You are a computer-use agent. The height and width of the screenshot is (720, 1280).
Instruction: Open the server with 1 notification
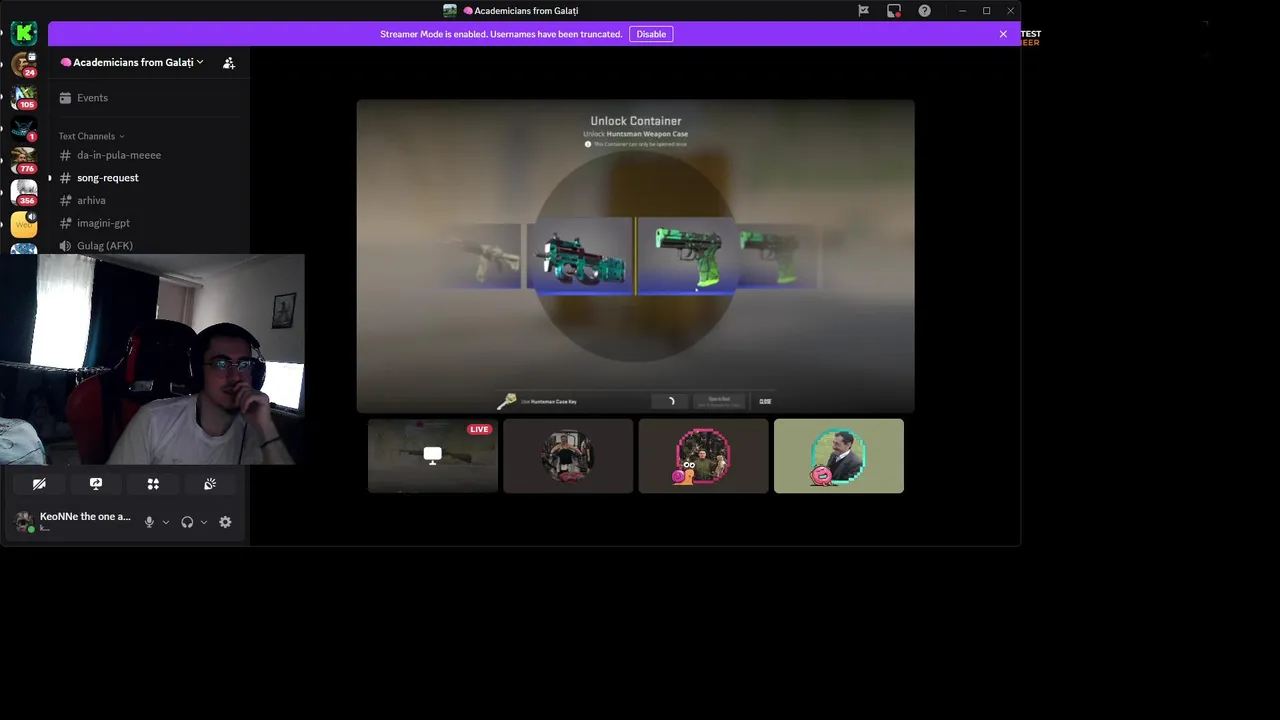(24, 129)
